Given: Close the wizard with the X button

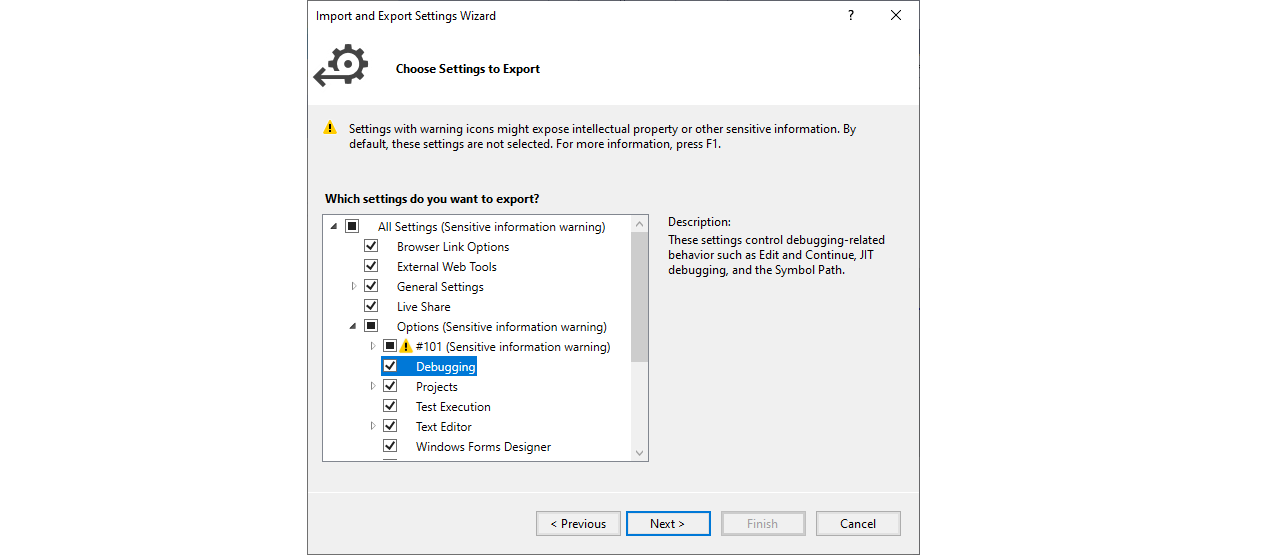Looking at the screenshot, I should click(896, 16).
